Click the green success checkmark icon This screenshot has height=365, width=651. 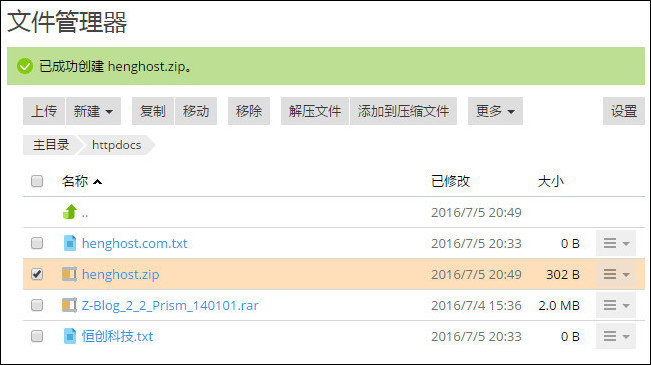(x=25, y=66)
